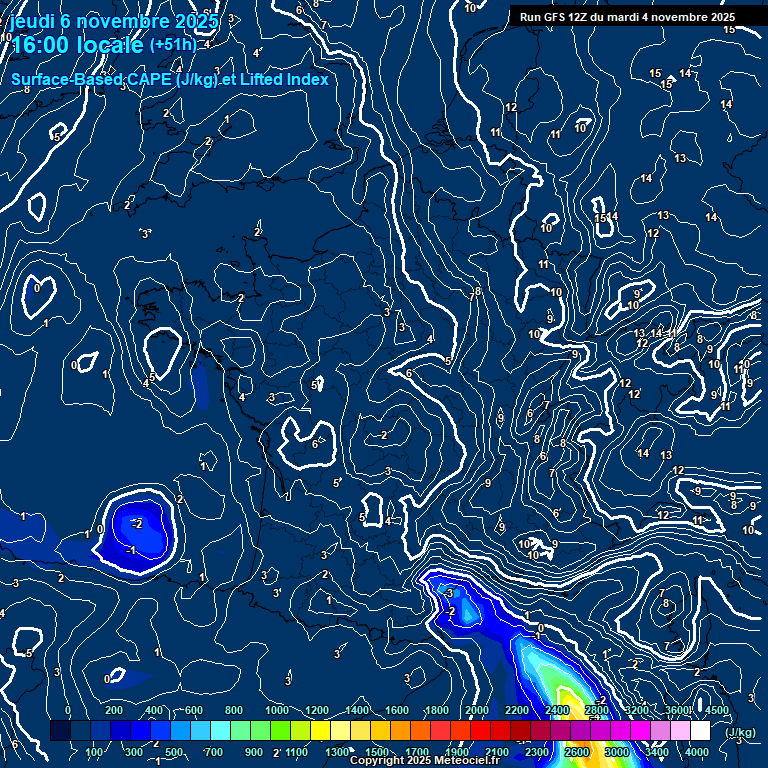The image size is (768, 768).
Task: Click the 800 legend value
Action: pos(234,710)
